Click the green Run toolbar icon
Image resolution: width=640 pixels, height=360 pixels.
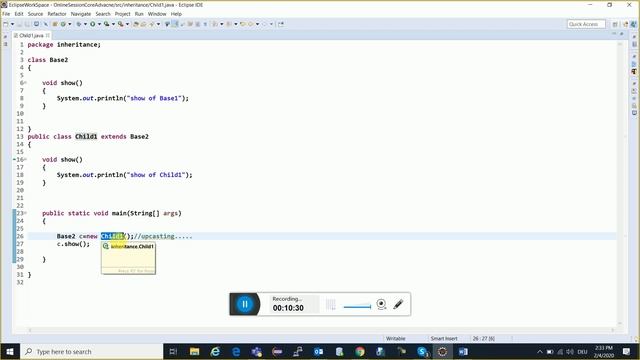click(x=93, y=24)
